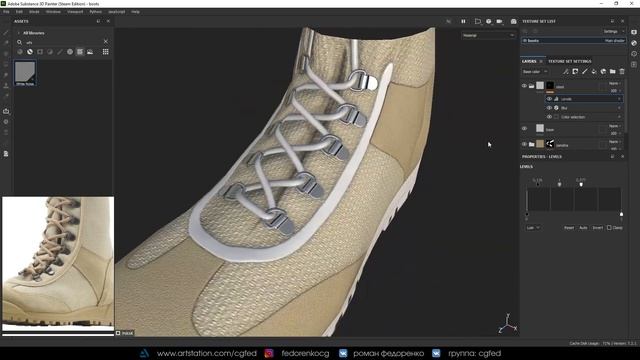Toggle visibility of boots texture set

tap(525, 40)
